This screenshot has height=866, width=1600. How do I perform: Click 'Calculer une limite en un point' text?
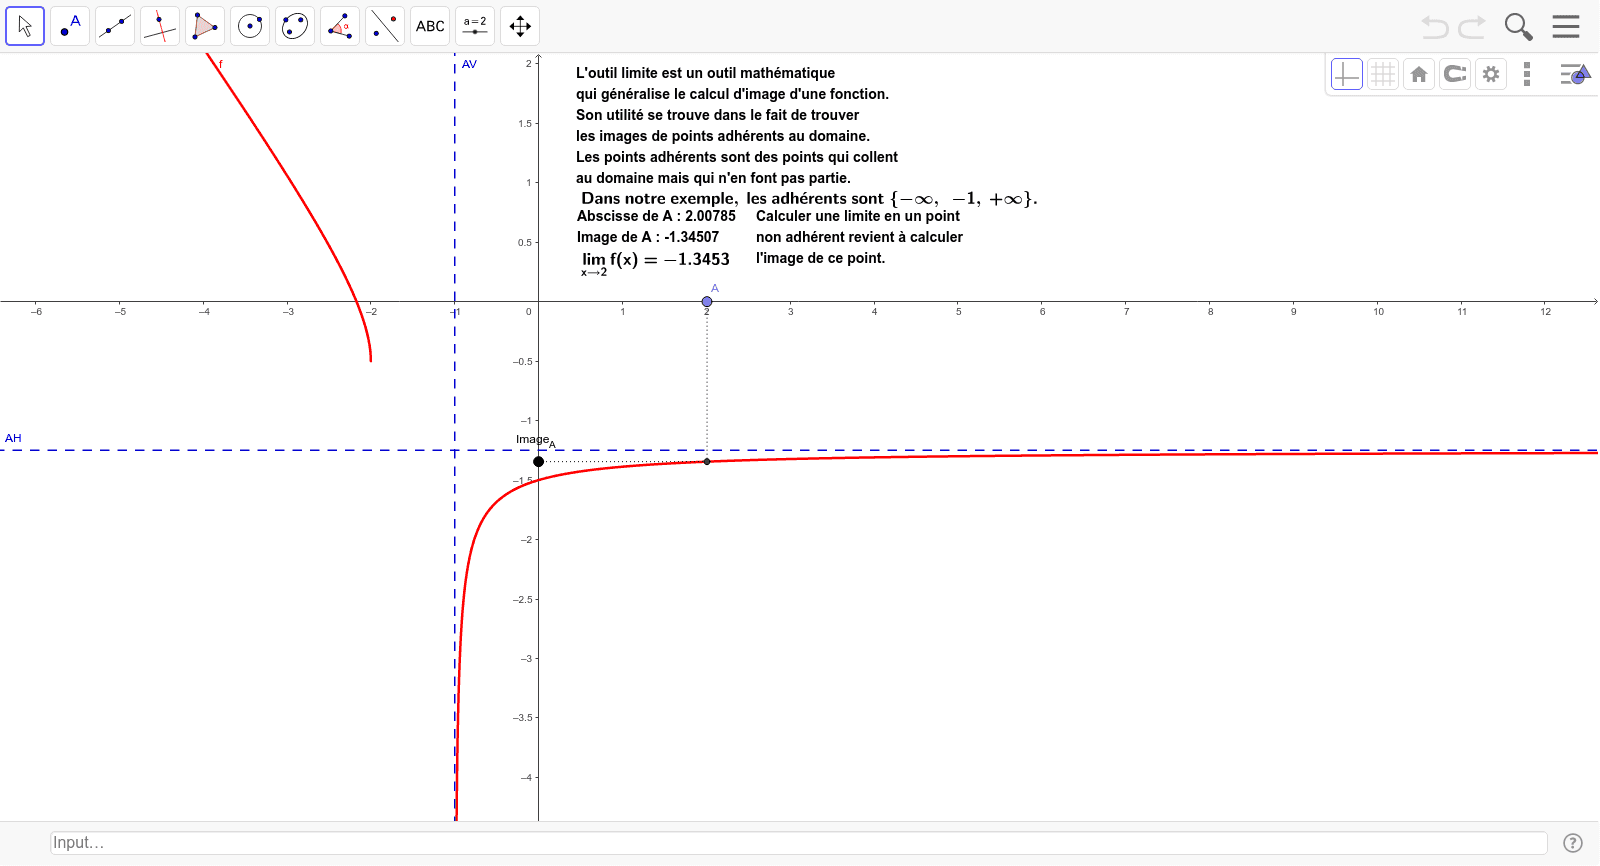(x=858, y=216)
